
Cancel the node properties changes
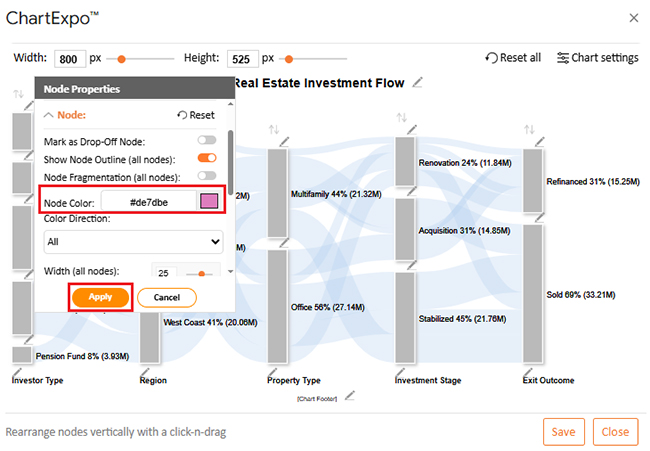[166, 297]
